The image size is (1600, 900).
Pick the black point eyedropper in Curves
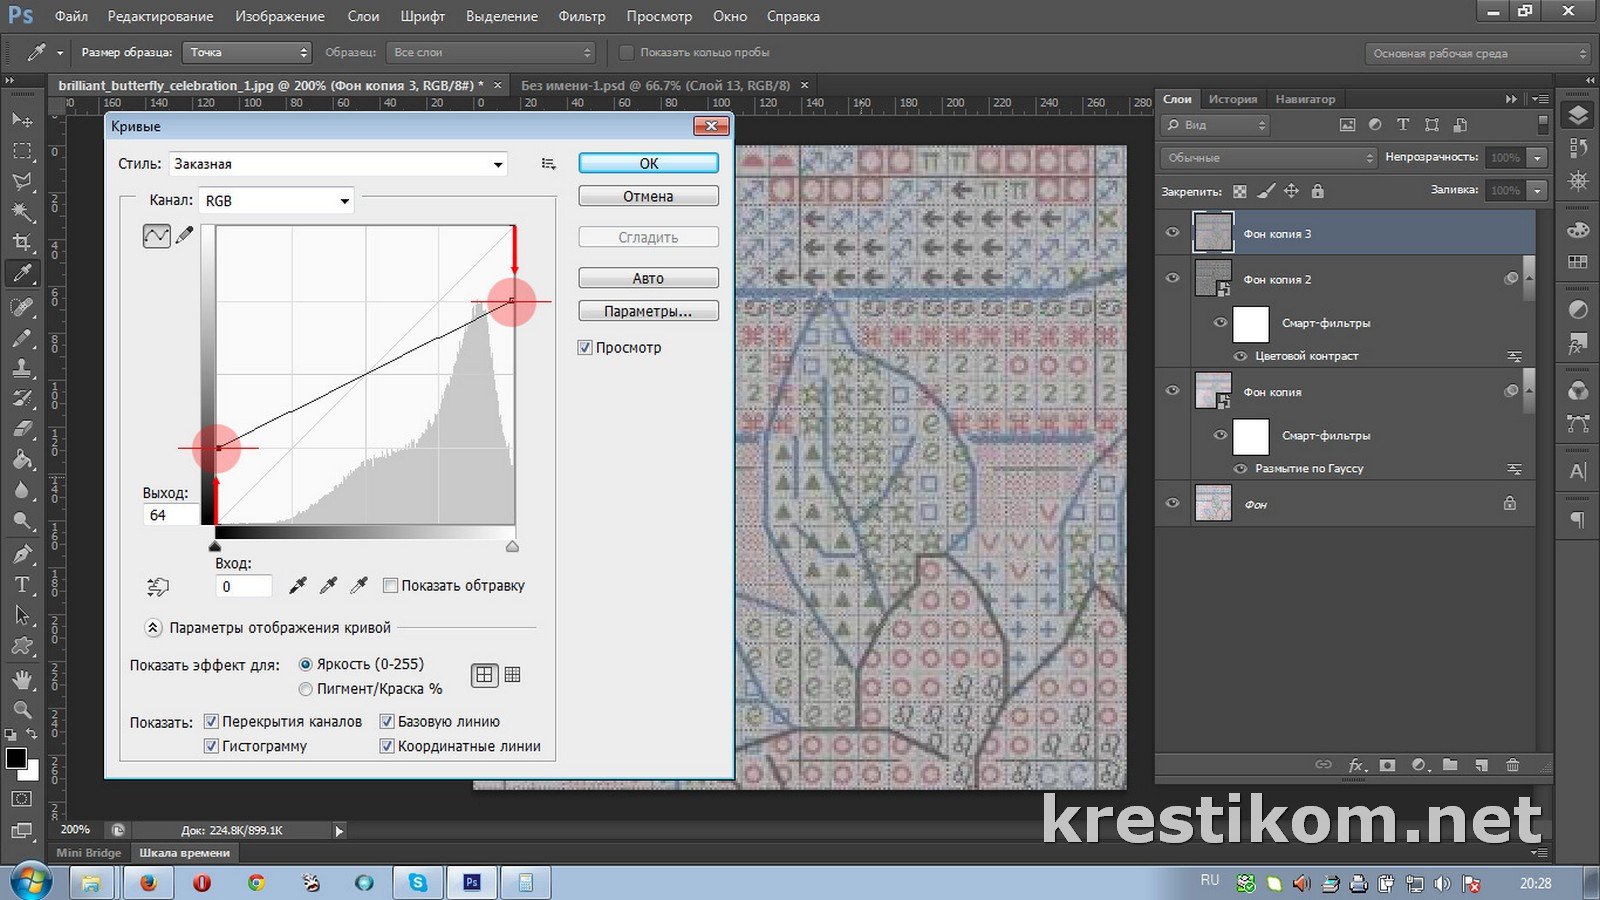click(297, 586)
